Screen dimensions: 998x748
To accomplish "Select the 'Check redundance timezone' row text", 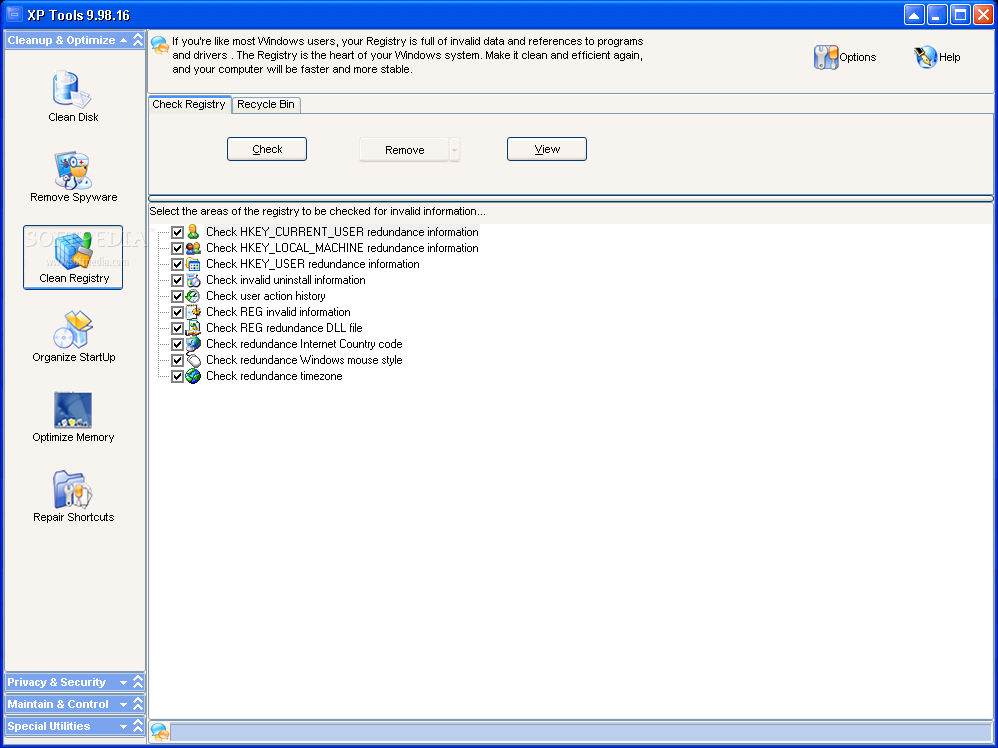I will coord(274,376).
